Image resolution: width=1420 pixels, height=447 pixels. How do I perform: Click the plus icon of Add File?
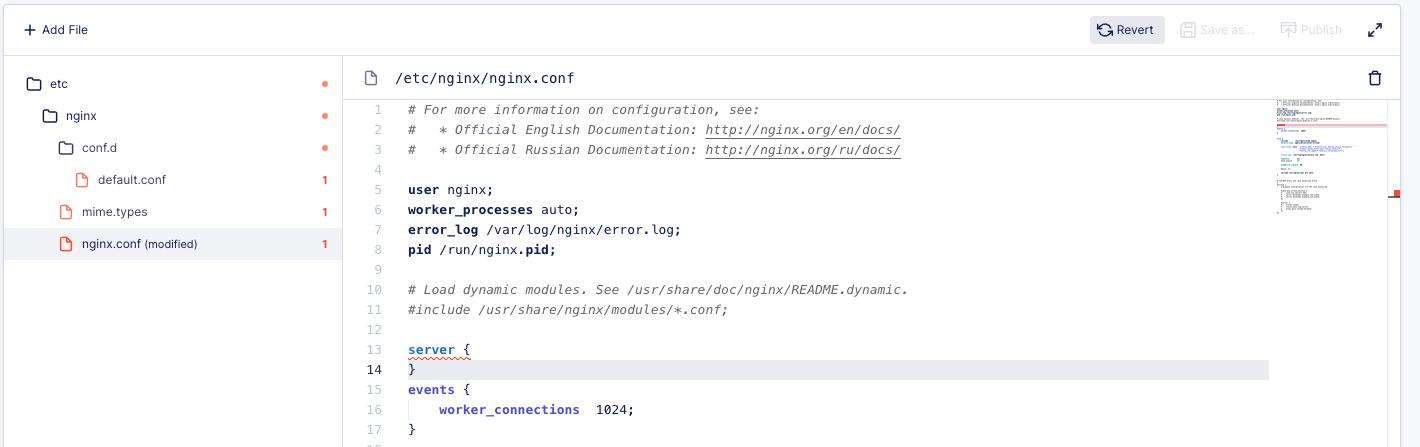coord(30,30)
